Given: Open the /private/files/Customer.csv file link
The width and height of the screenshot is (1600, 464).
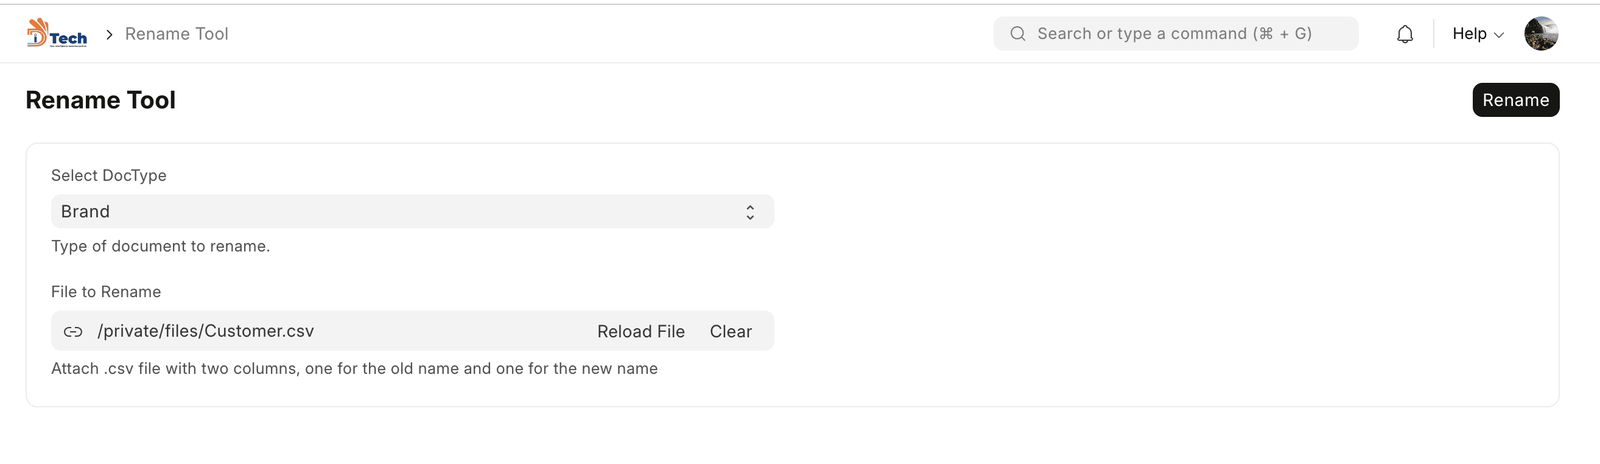Looking at the screenshot, I should pyautogui.click(x=206, y=331).
